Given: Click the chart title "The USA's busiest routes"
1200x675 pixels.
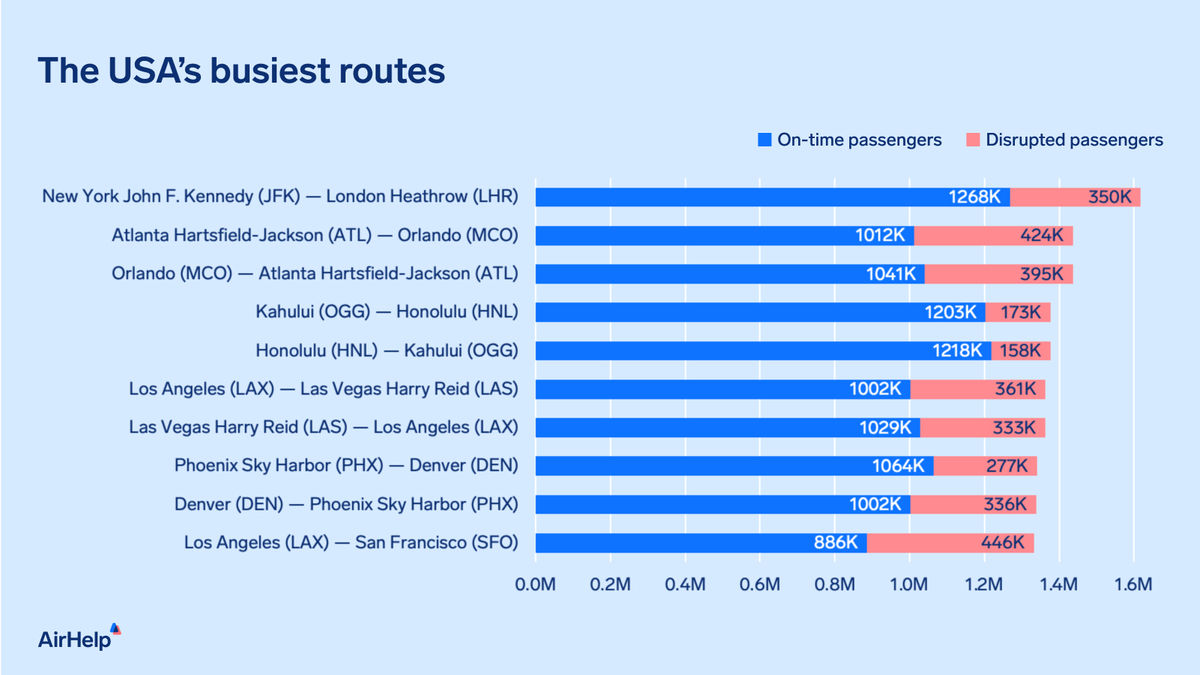Looking at the screenshot, I should coord(241,72).
